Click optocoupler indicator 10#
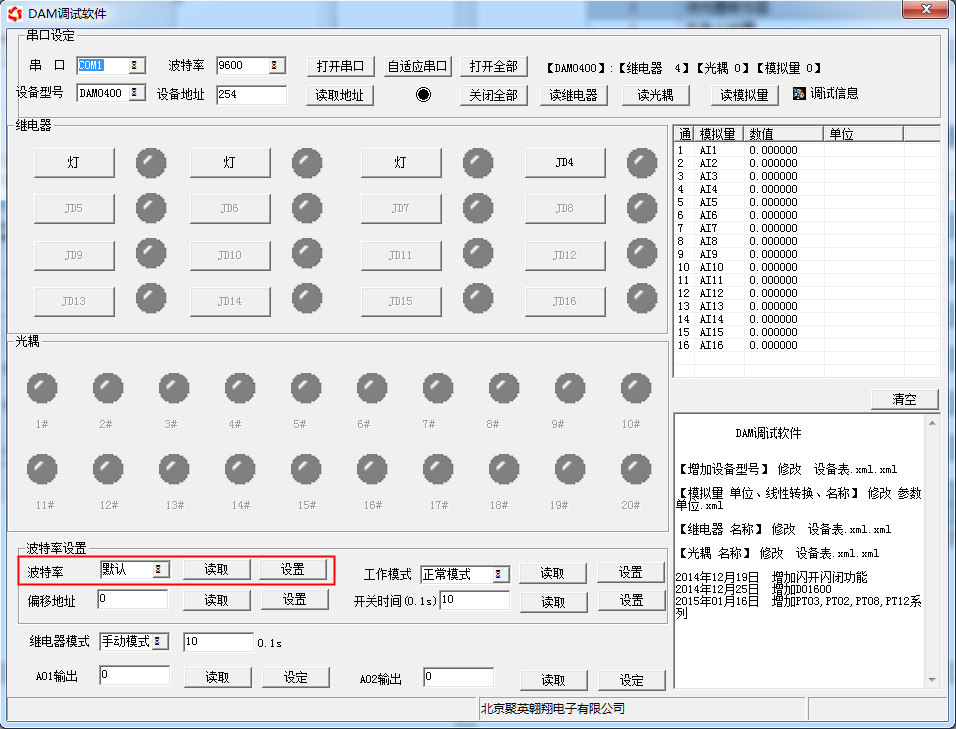Screen dimensions: 956x729 tap(635, 388)
